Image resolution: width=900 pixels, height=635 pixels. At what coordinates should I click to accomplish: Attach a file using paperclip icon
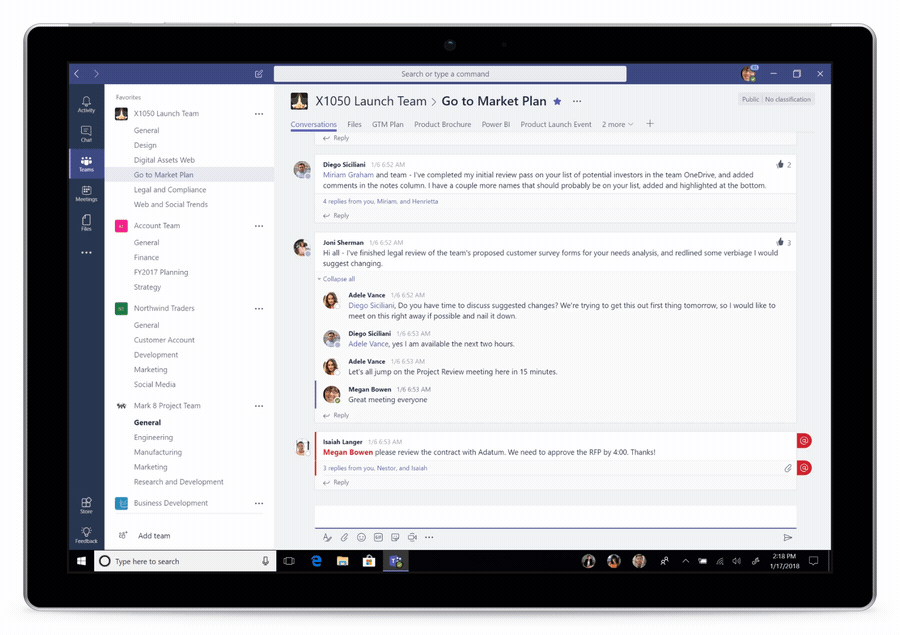point(344,537)
